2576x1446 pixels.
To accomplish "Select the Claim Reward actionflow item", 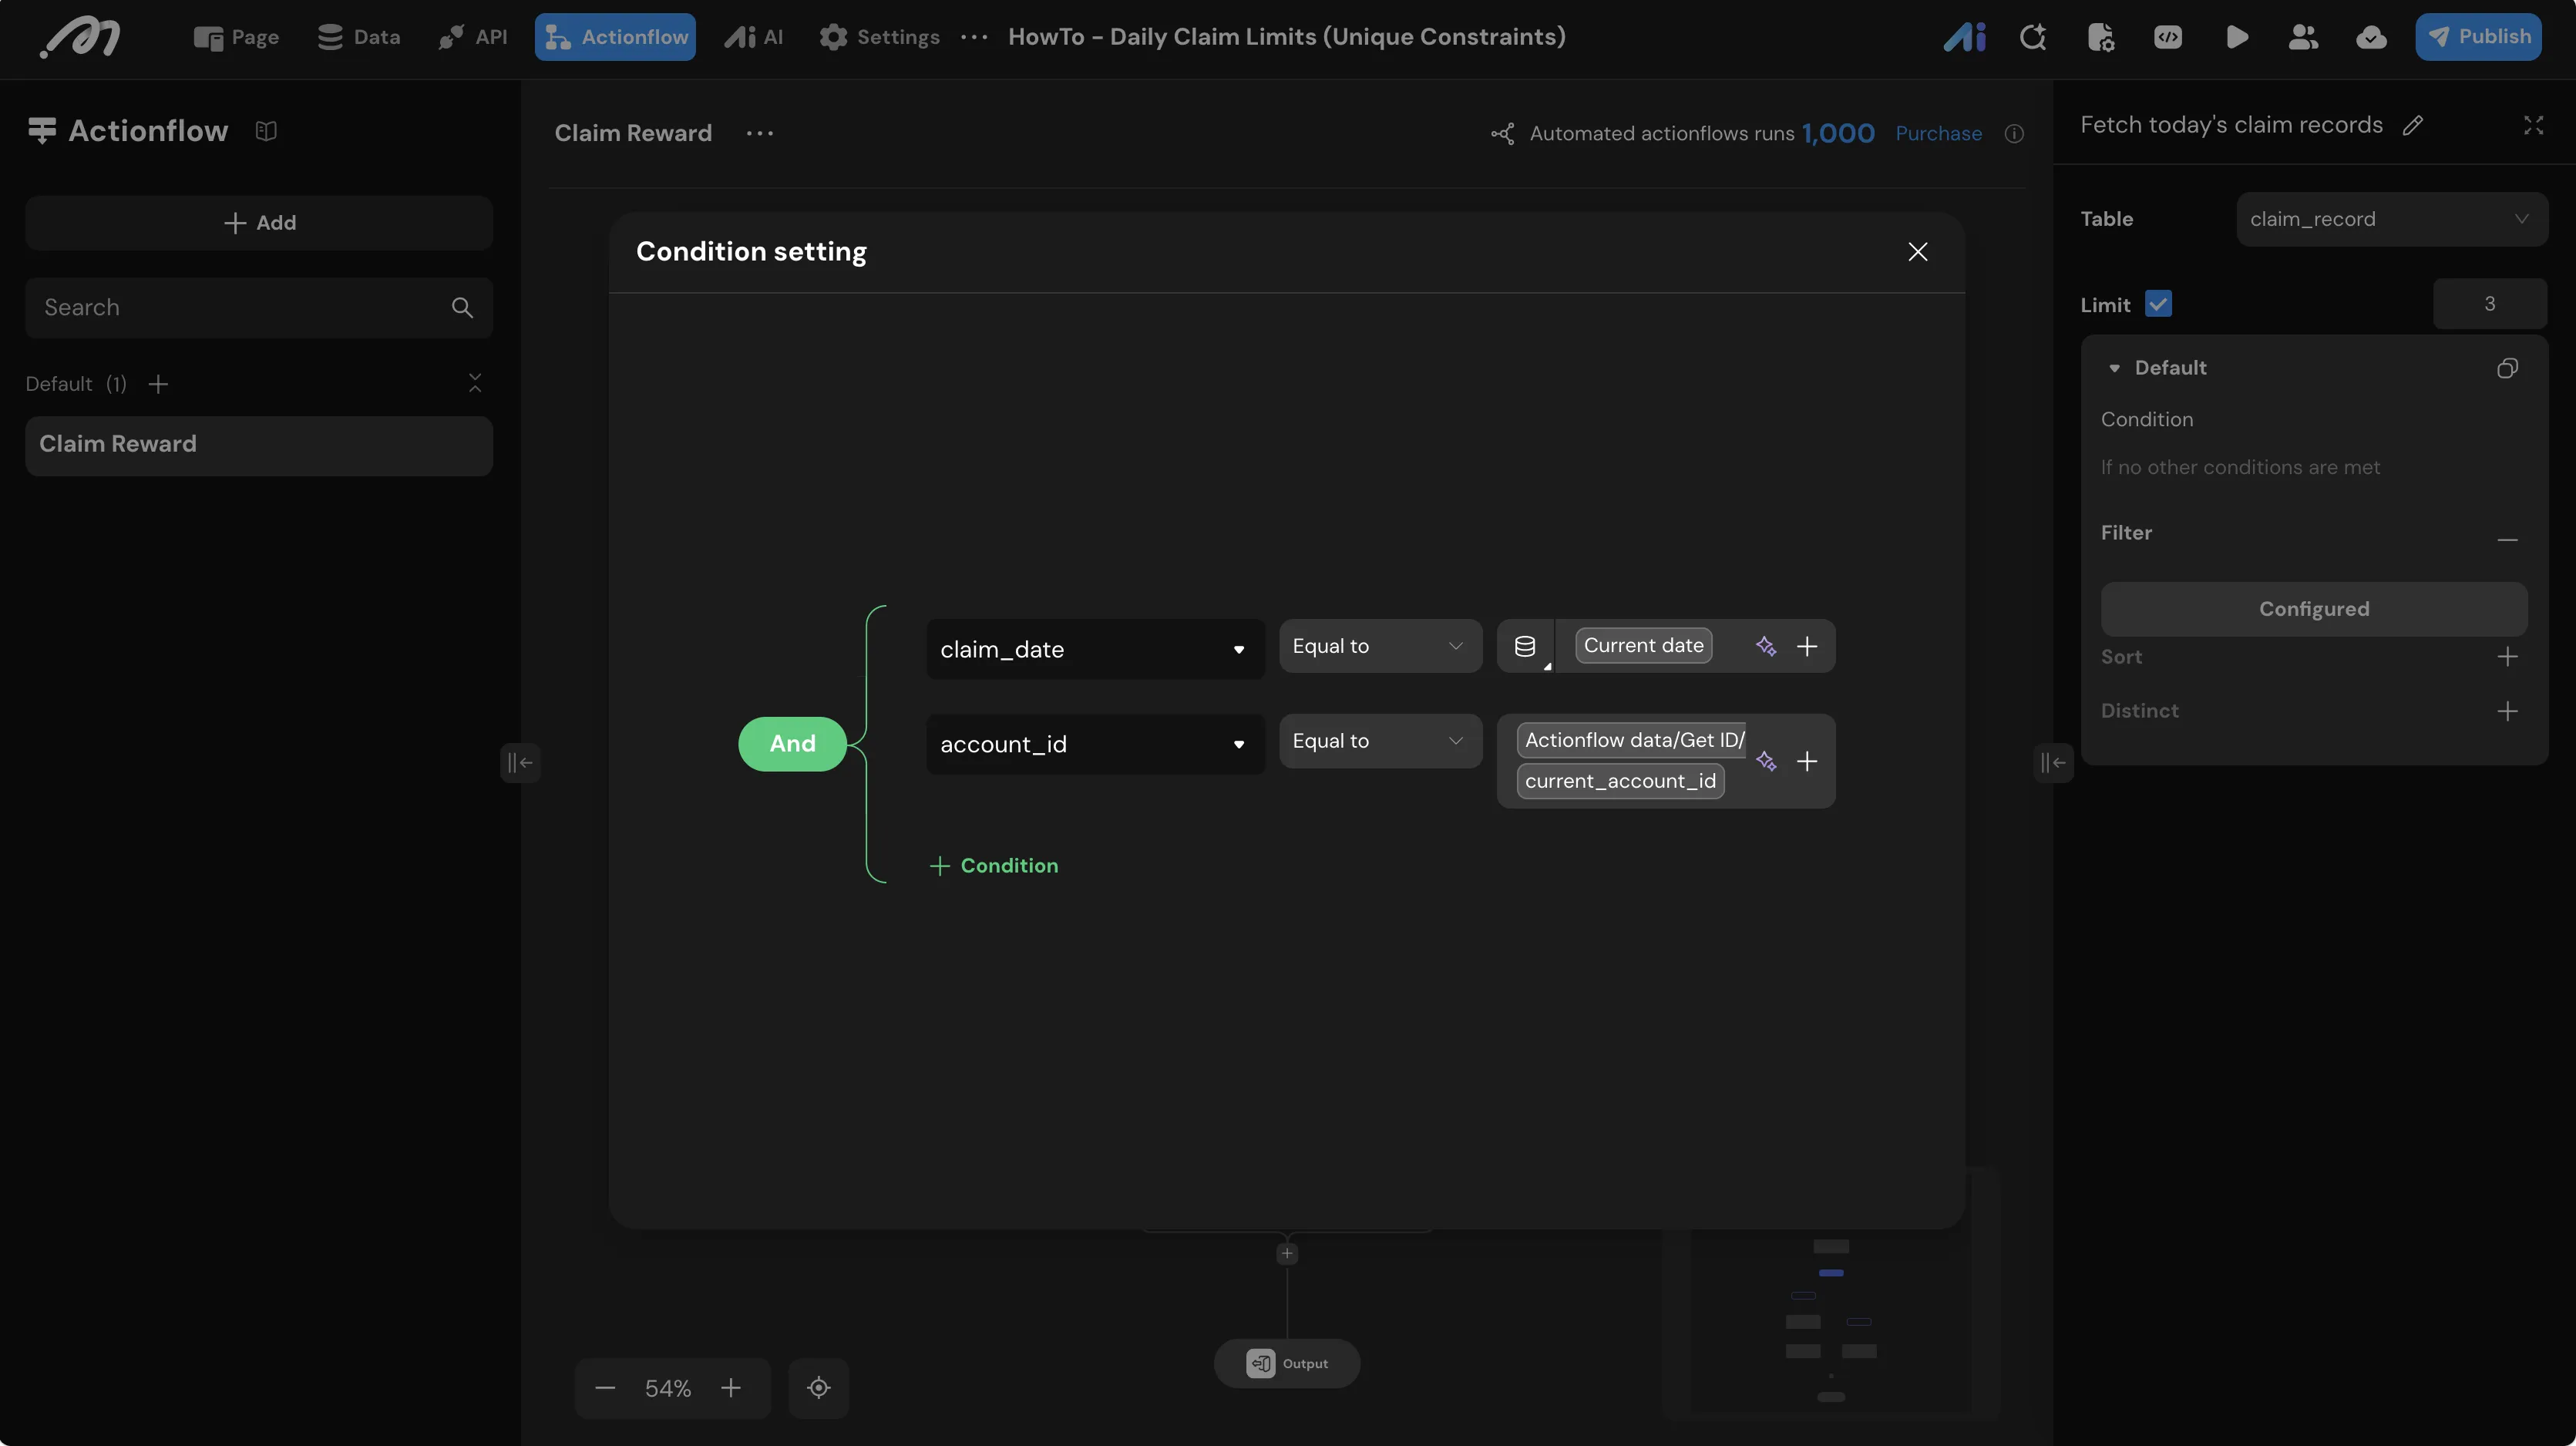I will 259,445.
